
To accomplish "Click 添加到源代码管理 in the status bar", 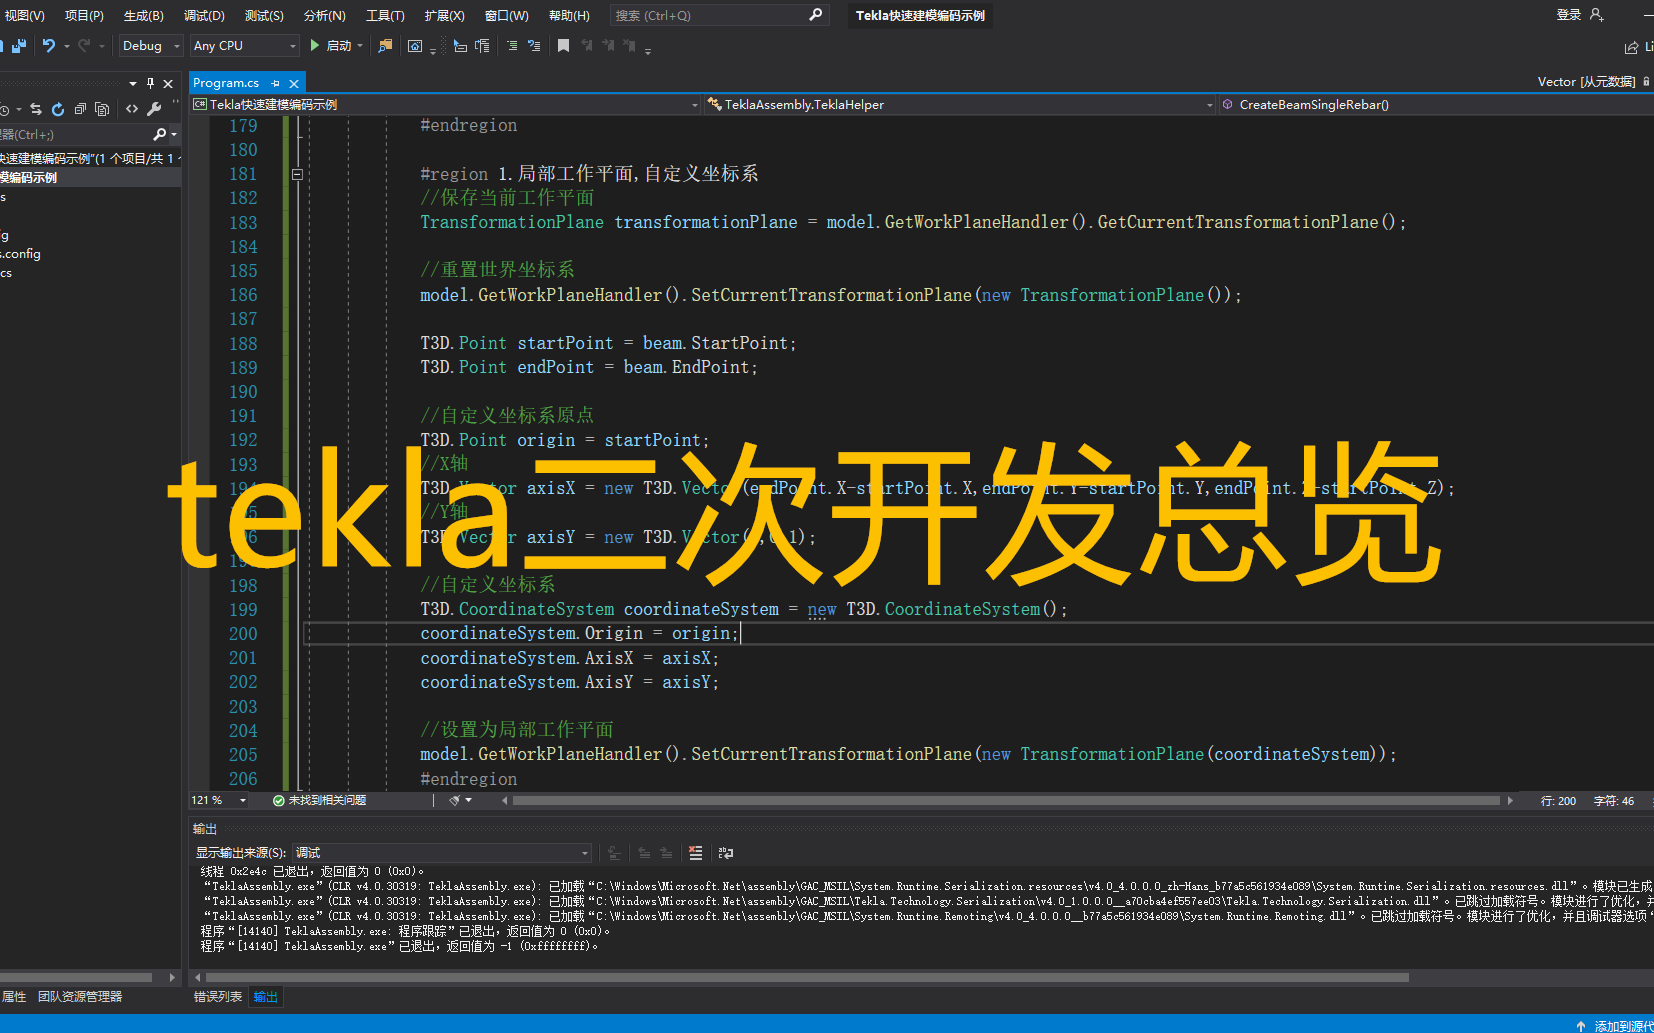I will pos(1624,1025).
